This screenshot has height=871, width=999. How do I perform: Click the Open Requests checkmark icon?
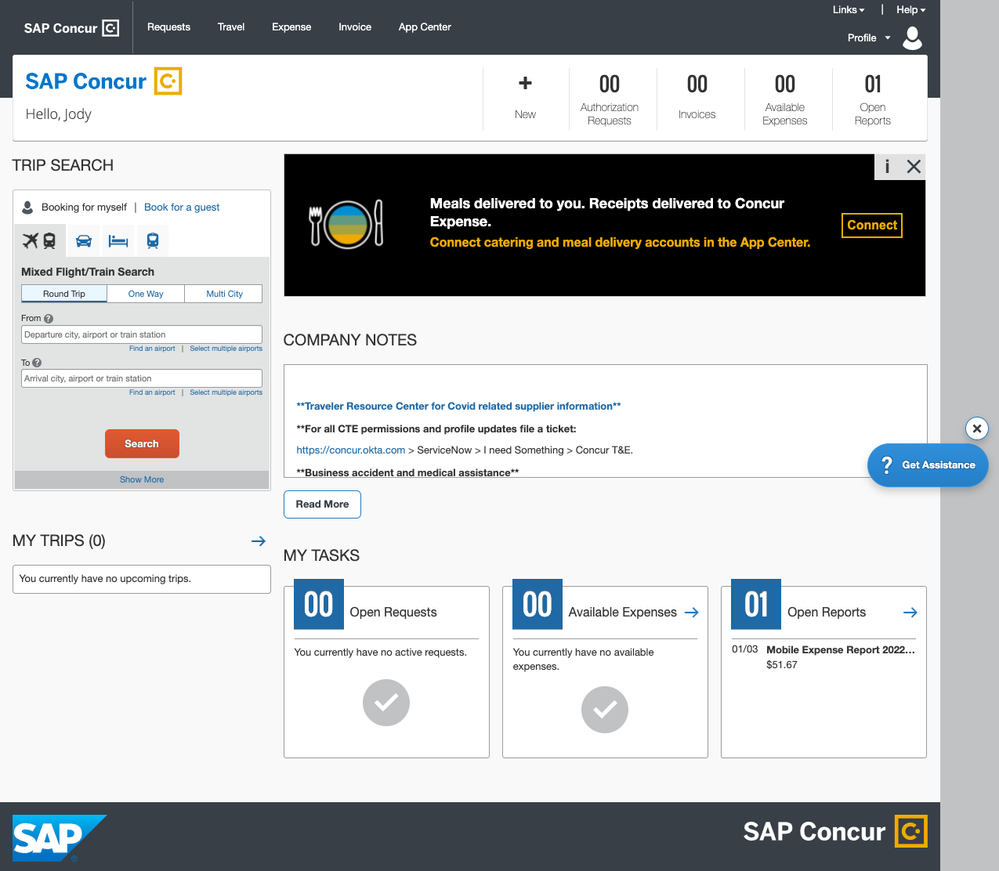tap(386, 703)
